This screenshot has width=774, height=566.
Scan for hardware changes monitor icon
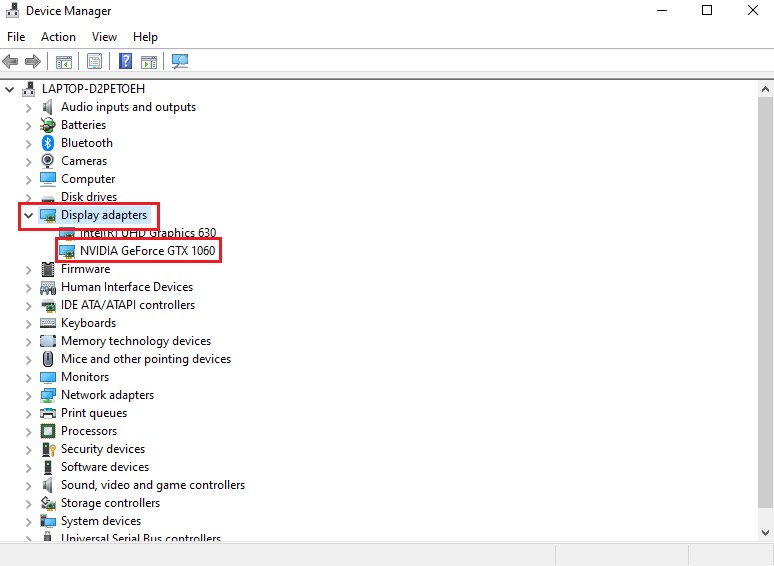click(x=180, y=61)
